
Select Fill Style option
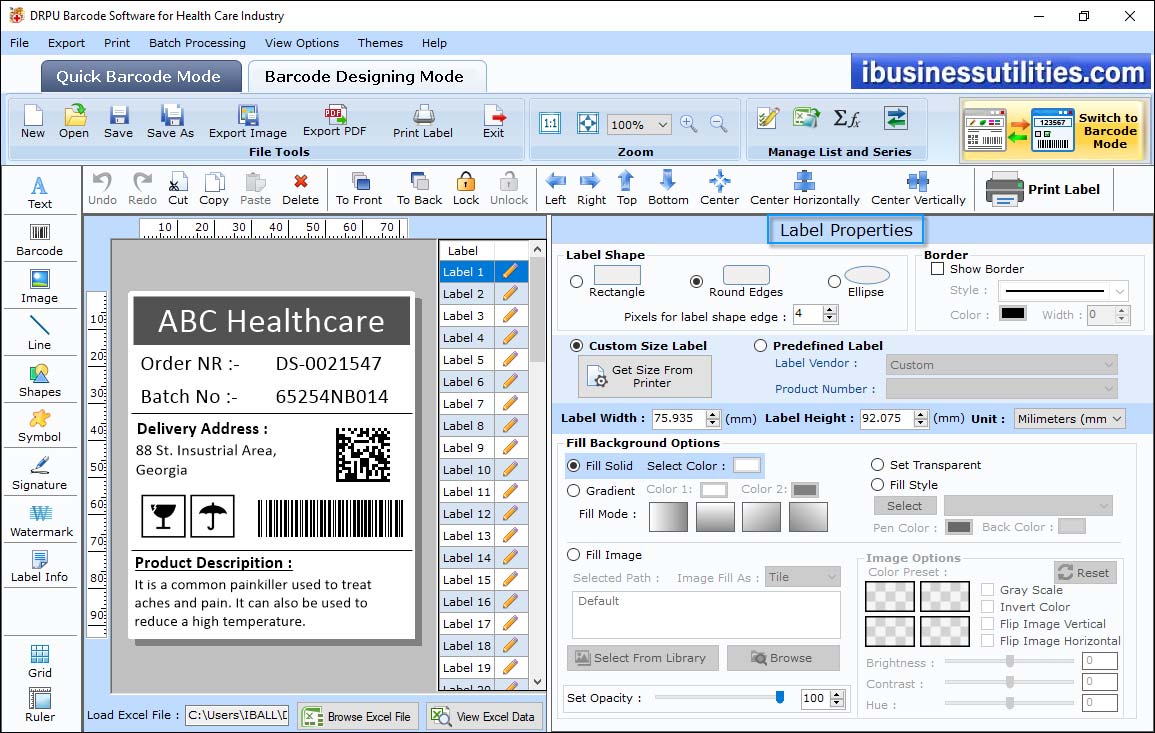pyautogui.click(x=877, y=485)
